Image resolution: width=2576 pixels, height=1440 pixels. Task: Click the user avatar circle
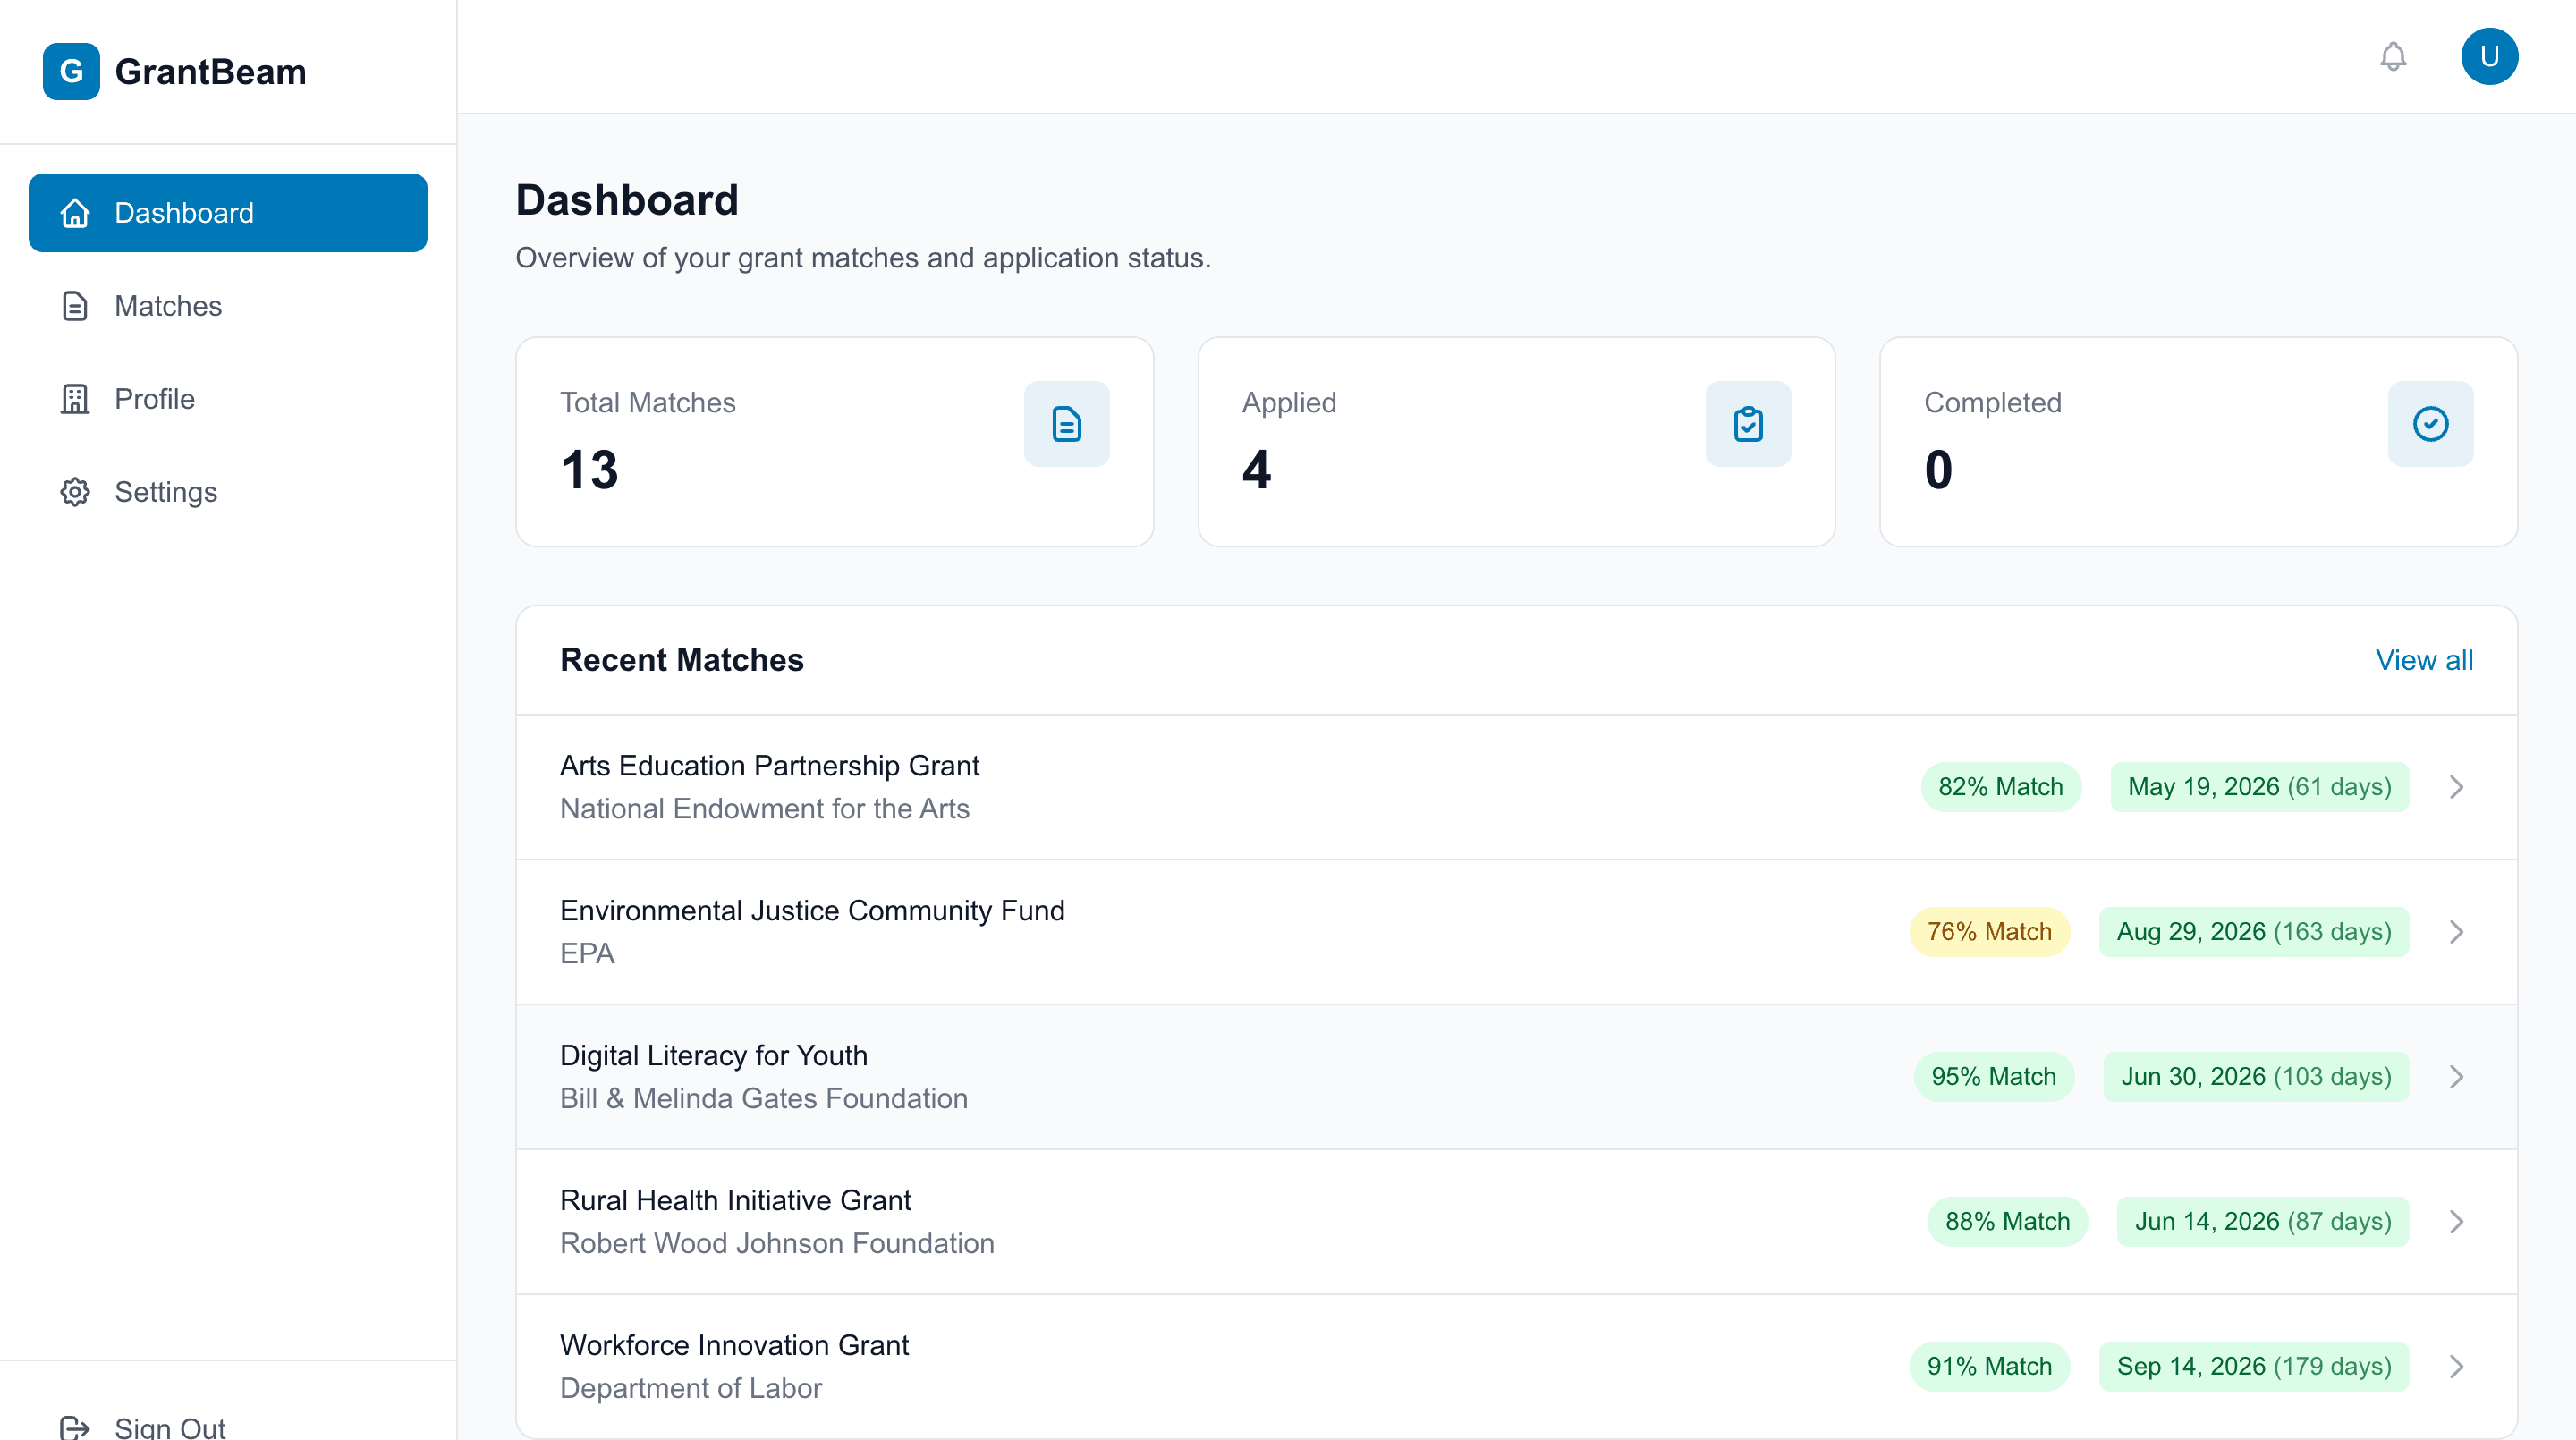(x=2490, y=56)
